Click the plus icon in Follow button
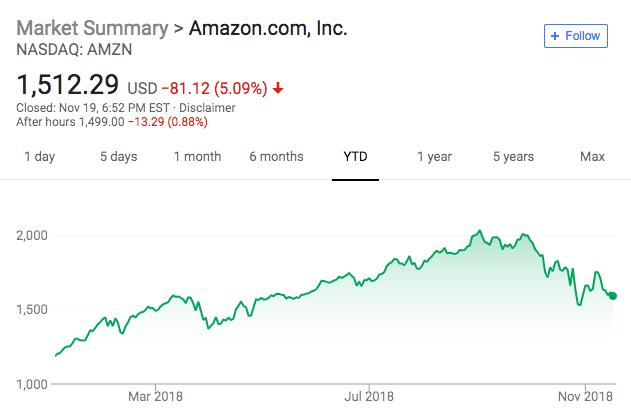The width and height of the screenshot is (631, 416). [x=555, y=36]
